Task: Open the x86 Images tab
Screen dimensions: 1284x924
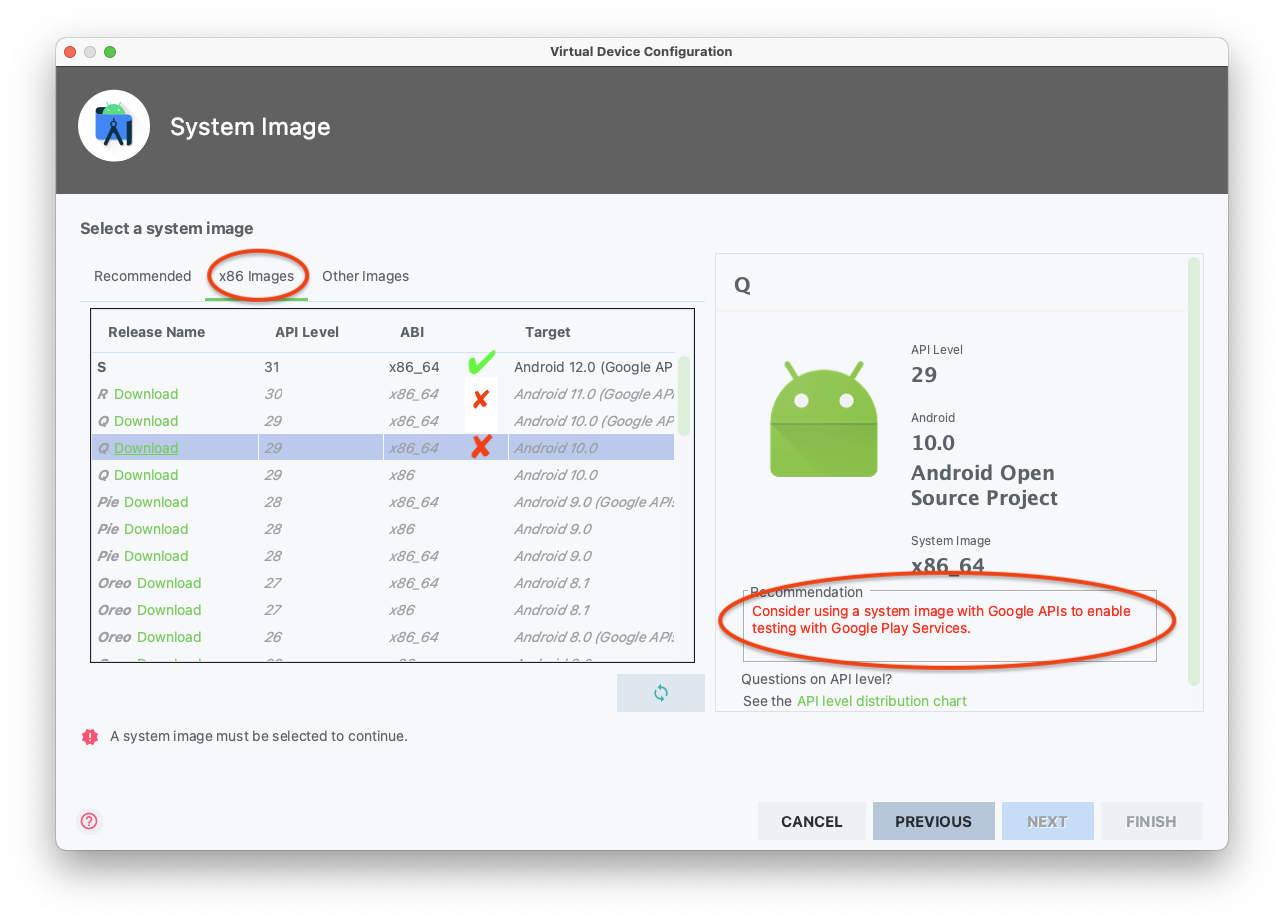Action: pyautogui.click(x=256, y=276)
